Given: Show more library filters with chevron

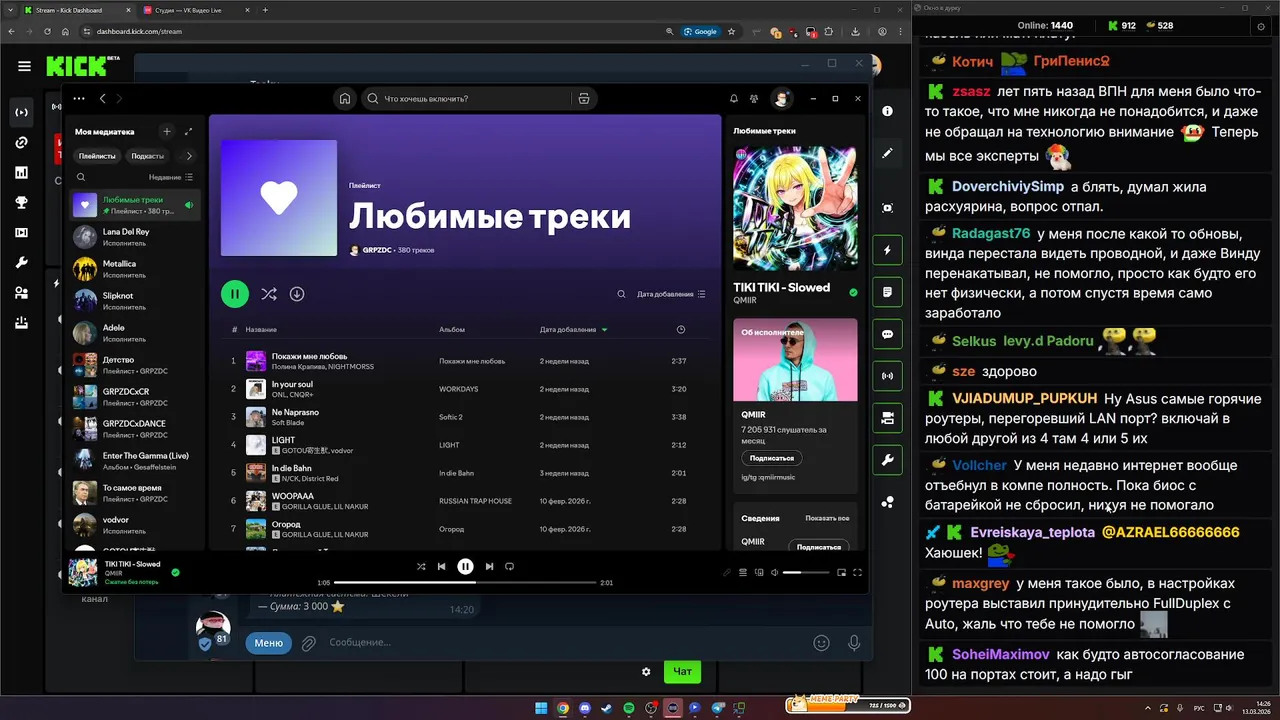Looking at the screenshot, I should pyautogui.click(x=189, y=156).
